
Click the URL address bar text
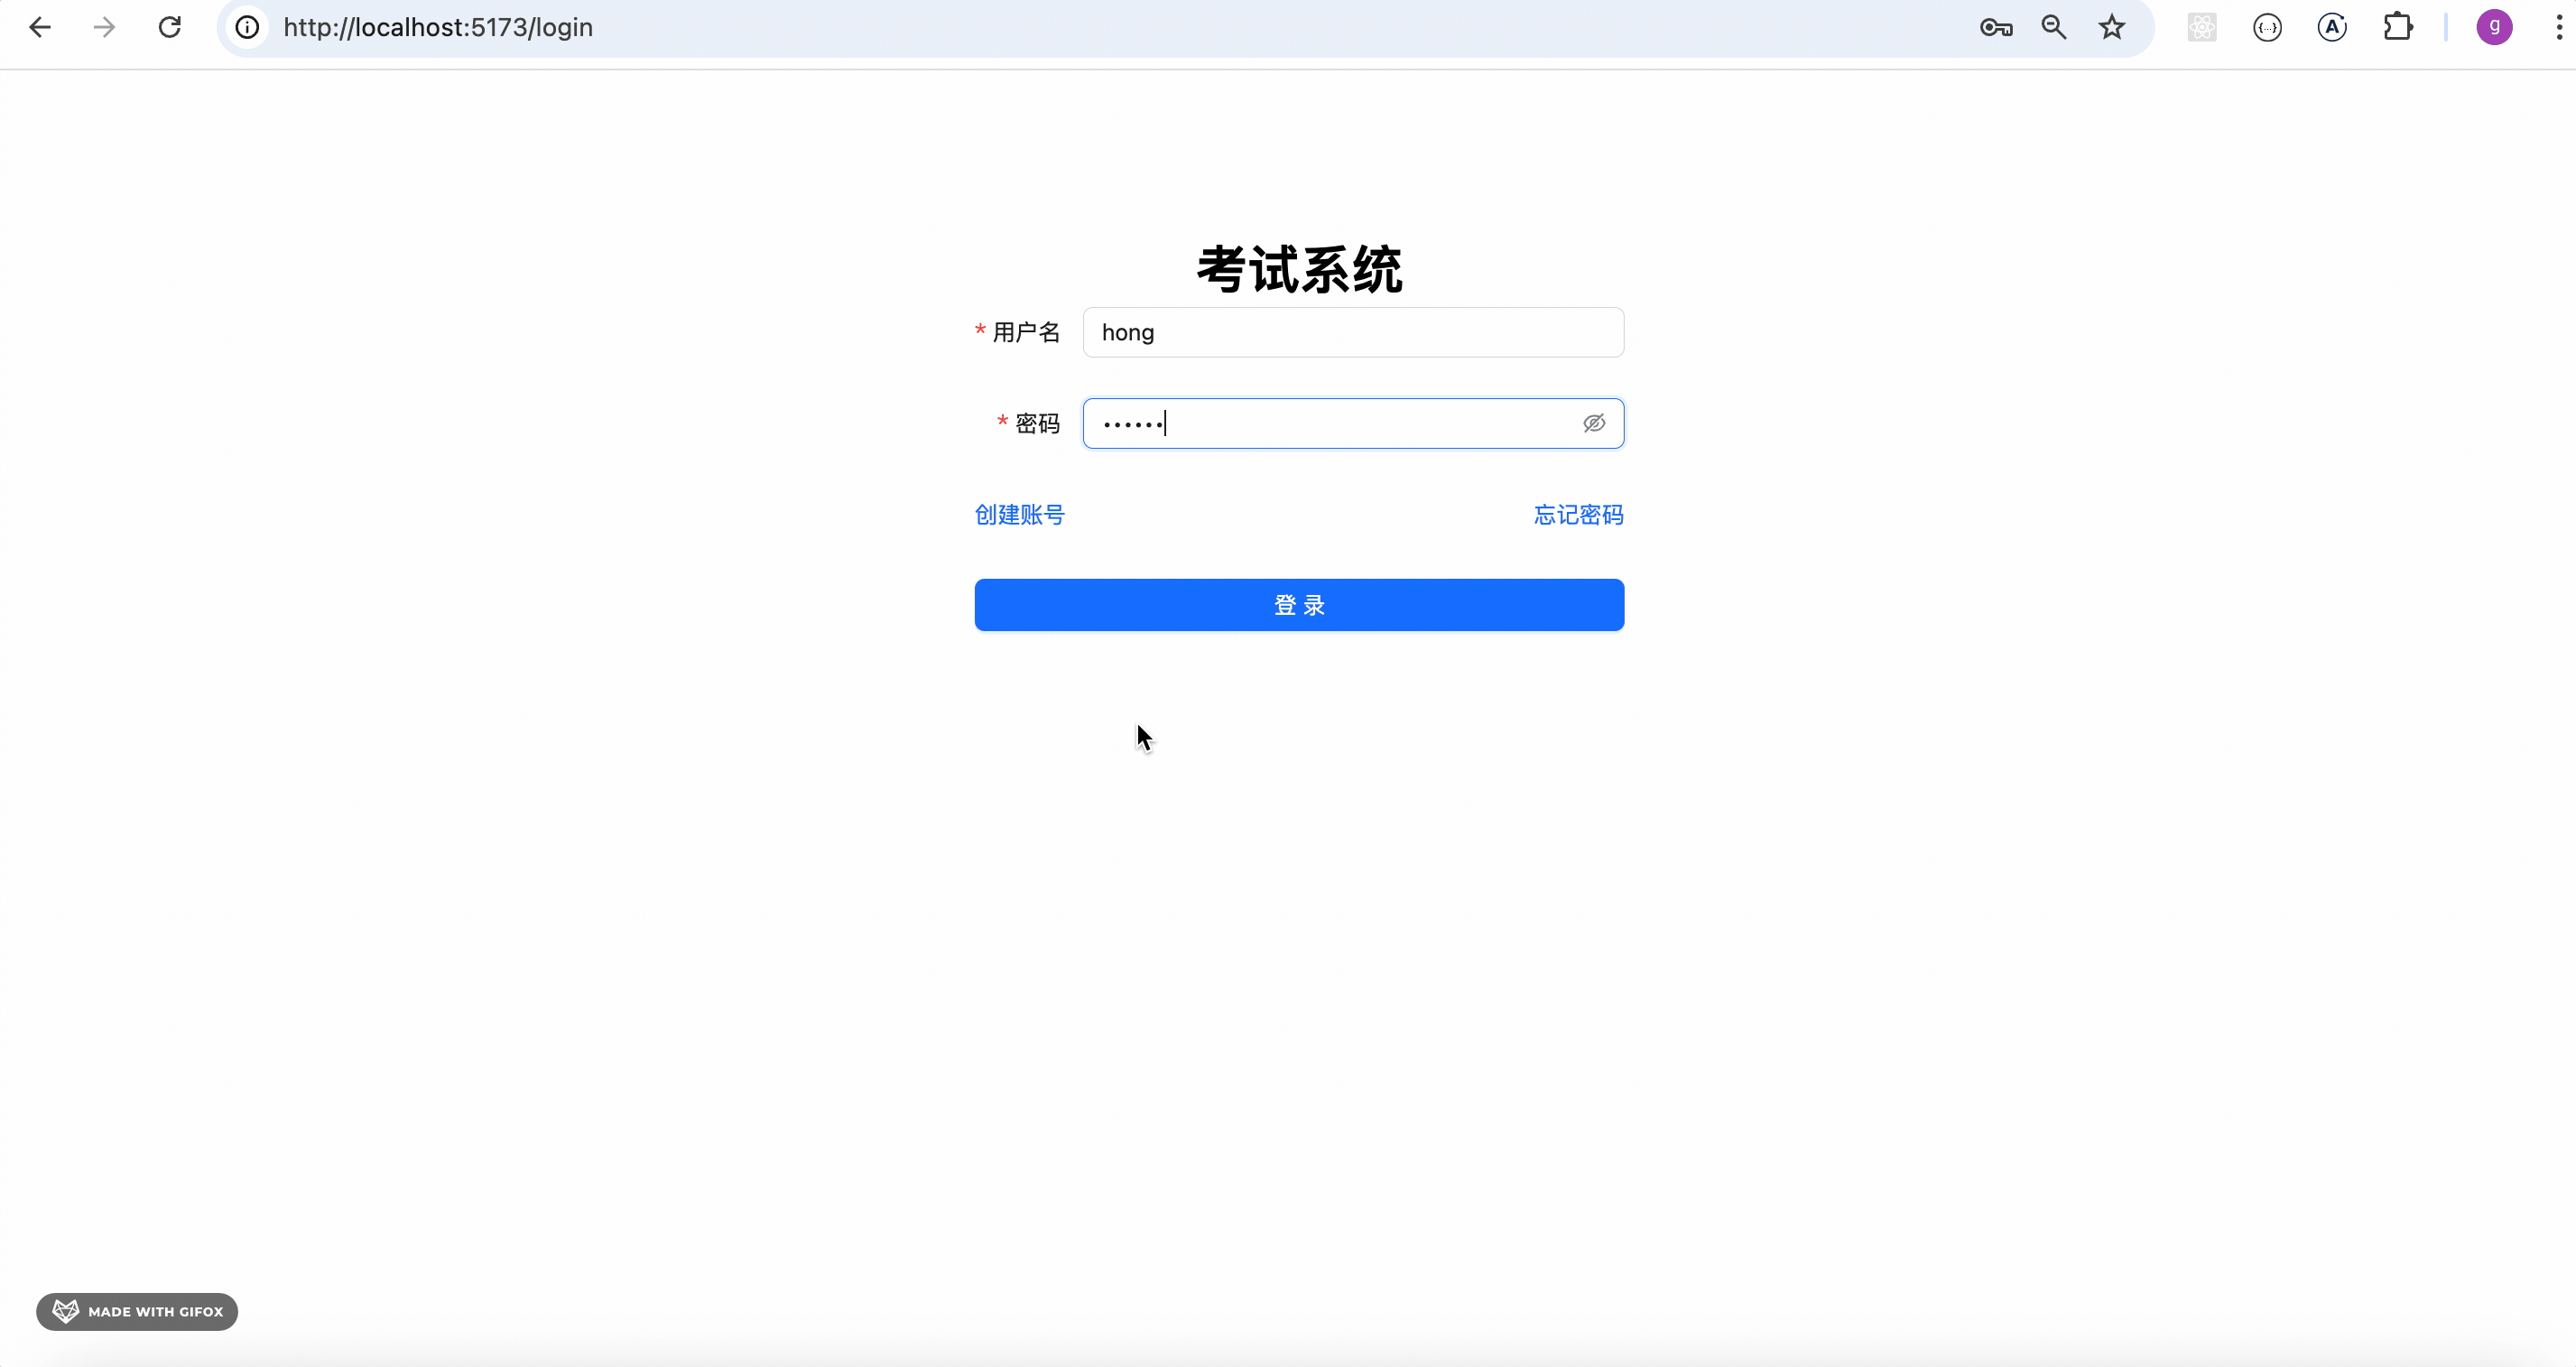pos(438,27)
